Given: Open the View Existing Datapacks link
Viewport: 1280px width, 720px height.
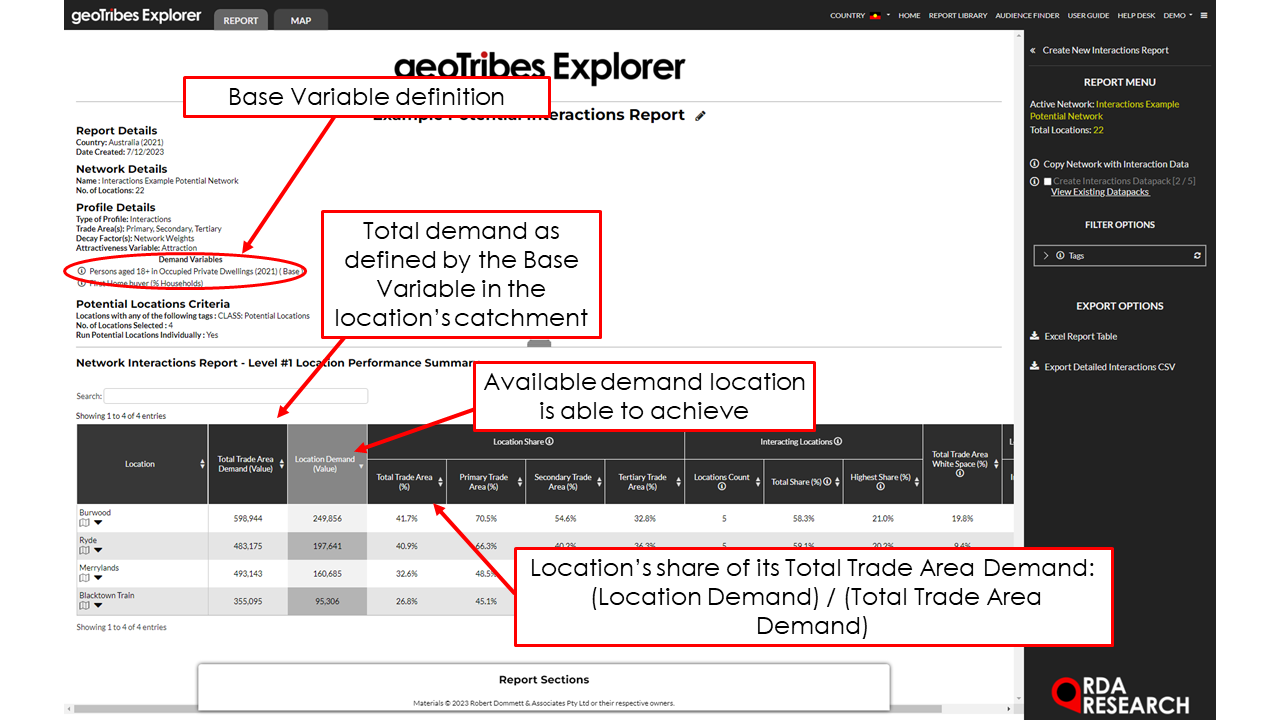Looking at the screenshot, I should pyautogui.click(x=1099, y=192).
